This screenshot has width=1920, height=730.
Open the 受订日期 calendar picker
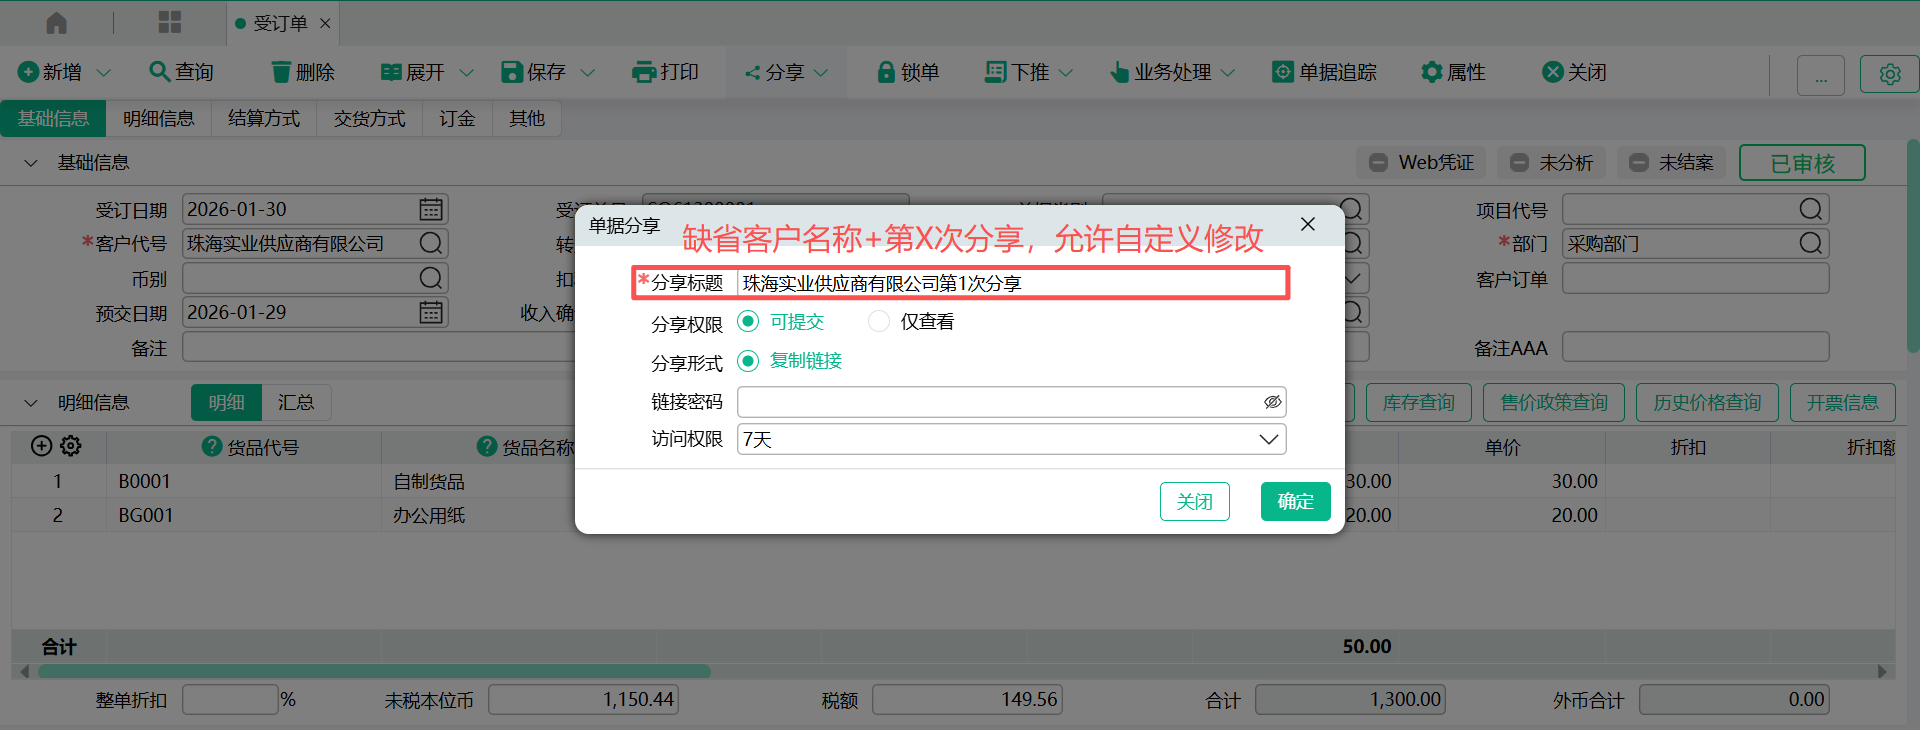click(x=431, y=209)
